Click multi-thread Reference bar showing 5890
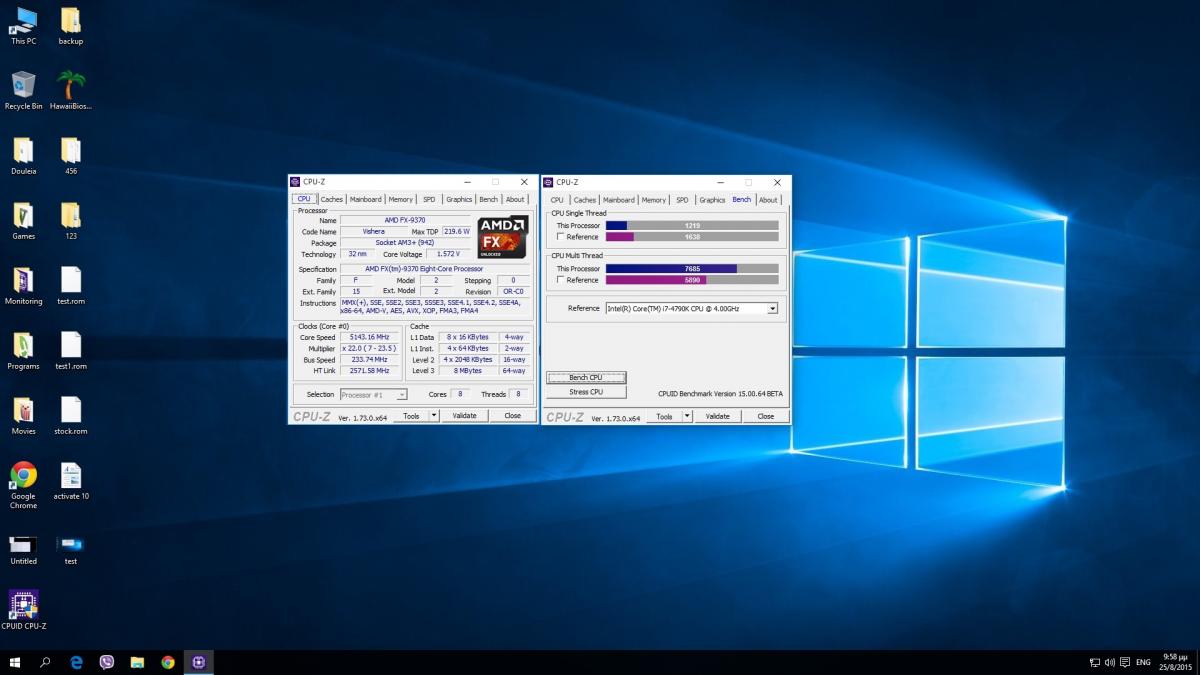Viewport: 1200px width, 675px height. click(692, 280)
